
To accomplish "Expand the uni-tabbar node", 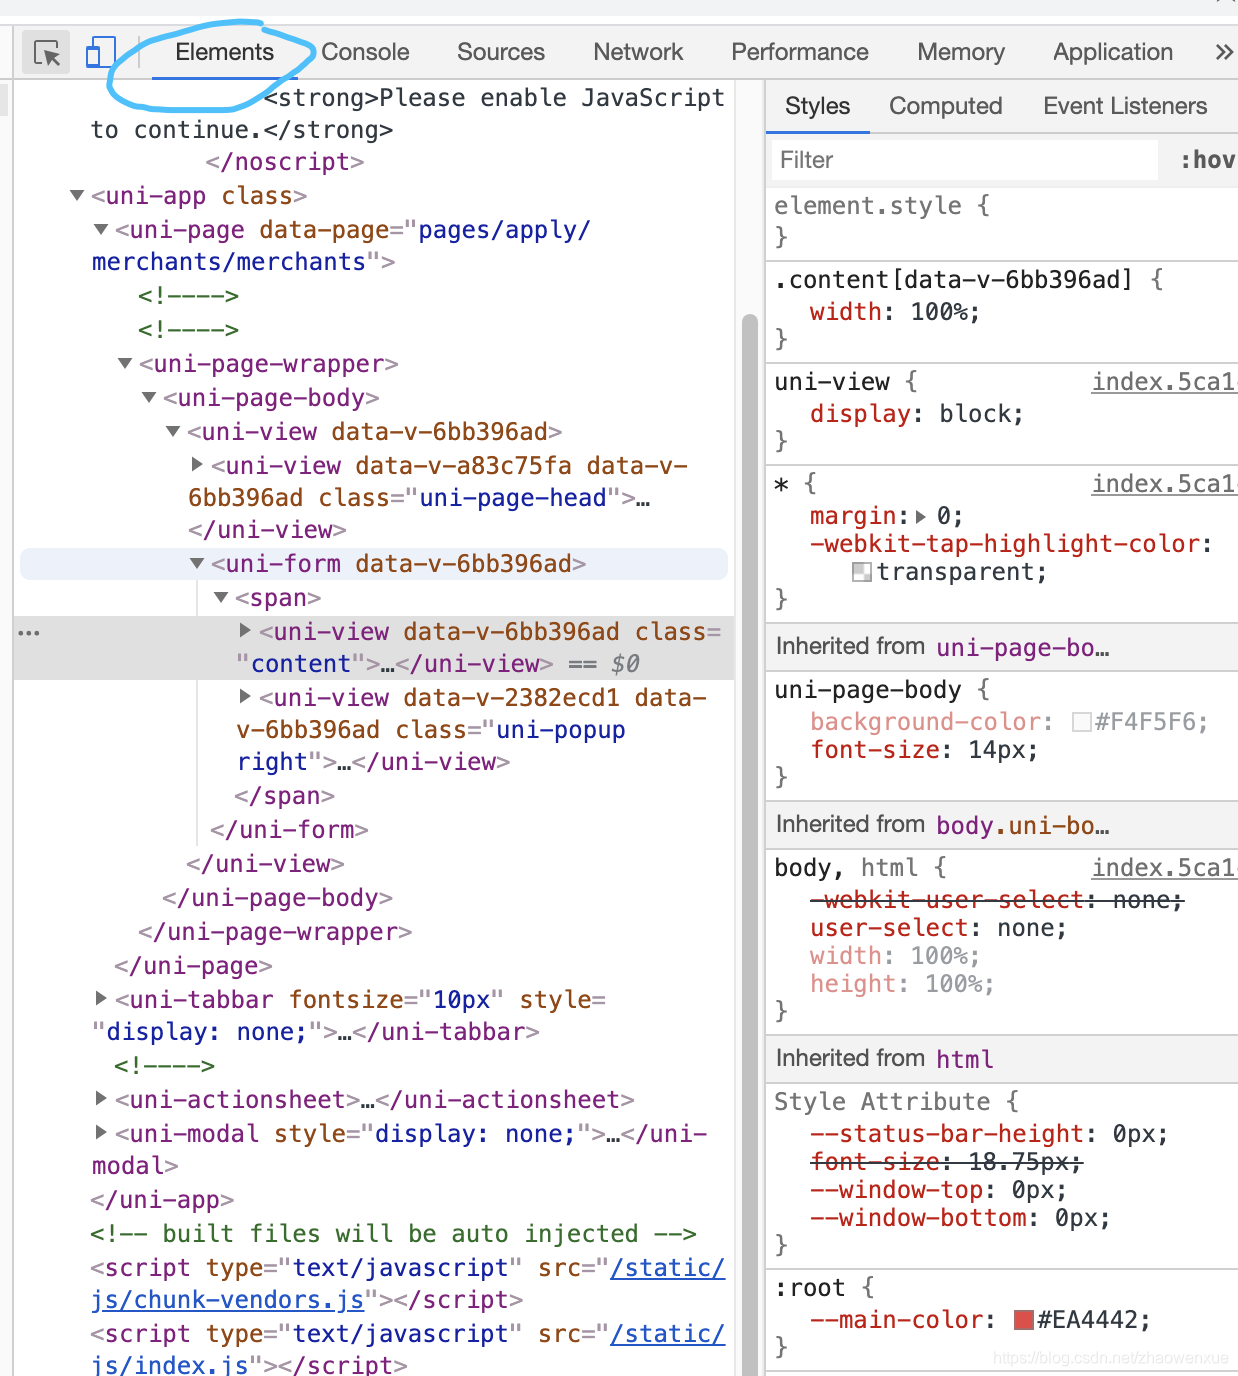I will (x=101, y=998).
